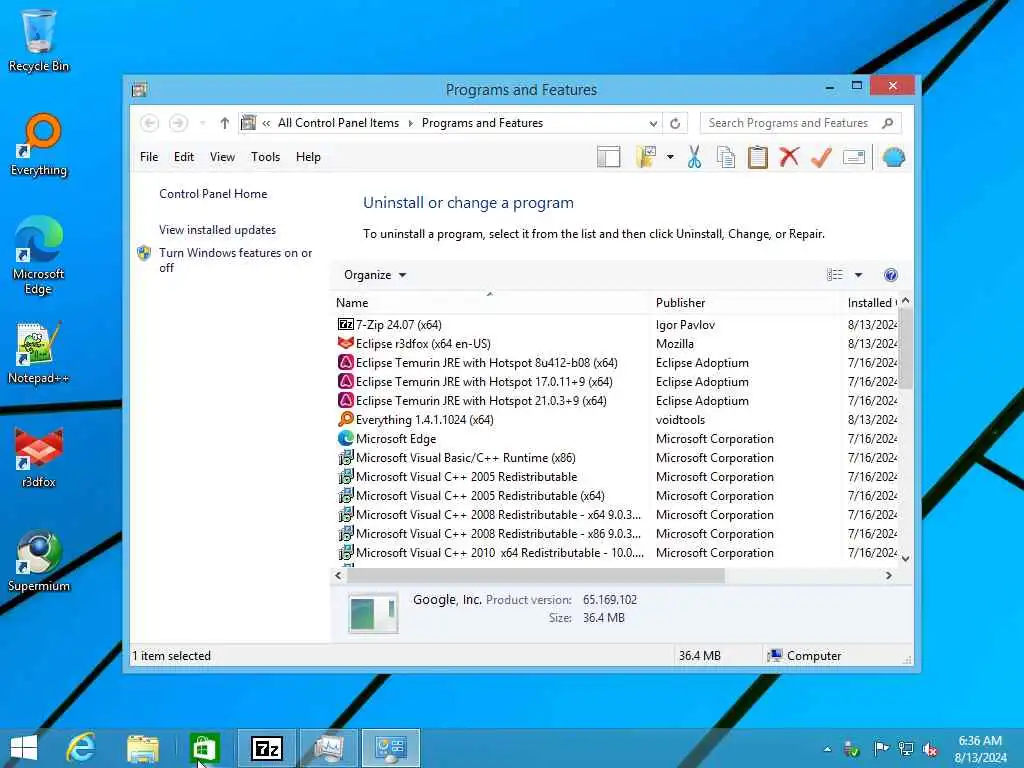This screenshot has width=1024, height=768.
Task: Expand the address bar history dropdown
Action: point(652,123)
